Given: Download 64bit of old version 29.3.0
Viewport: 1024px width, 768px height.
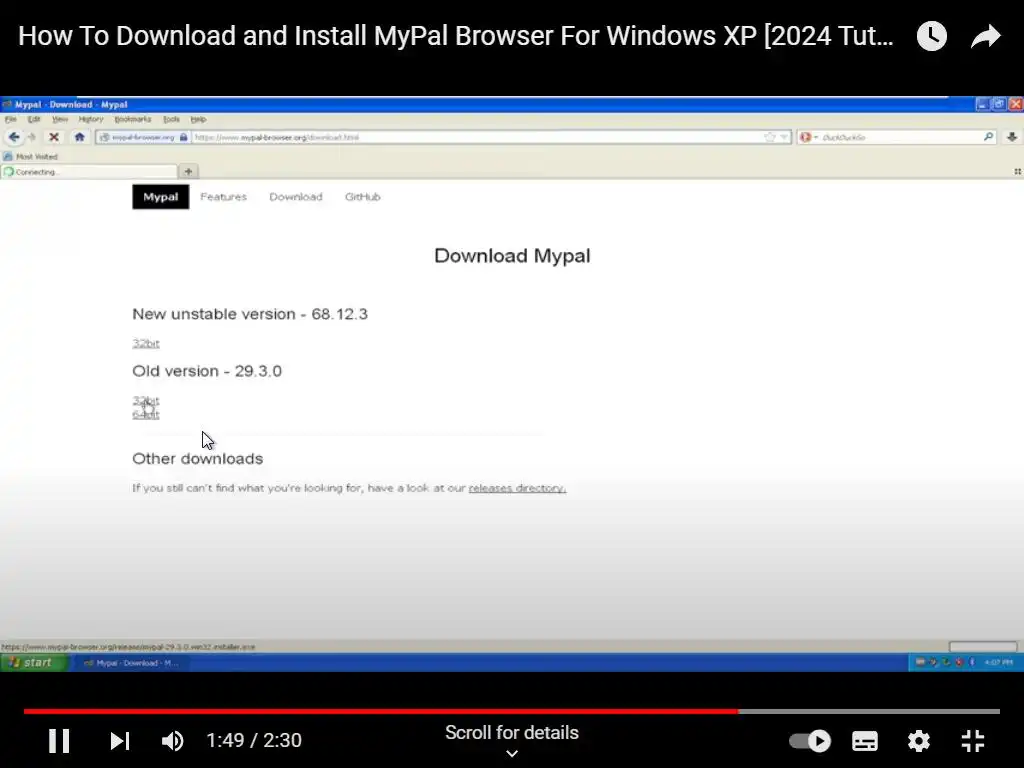Looking at the screenshot, I should (146, 414).
